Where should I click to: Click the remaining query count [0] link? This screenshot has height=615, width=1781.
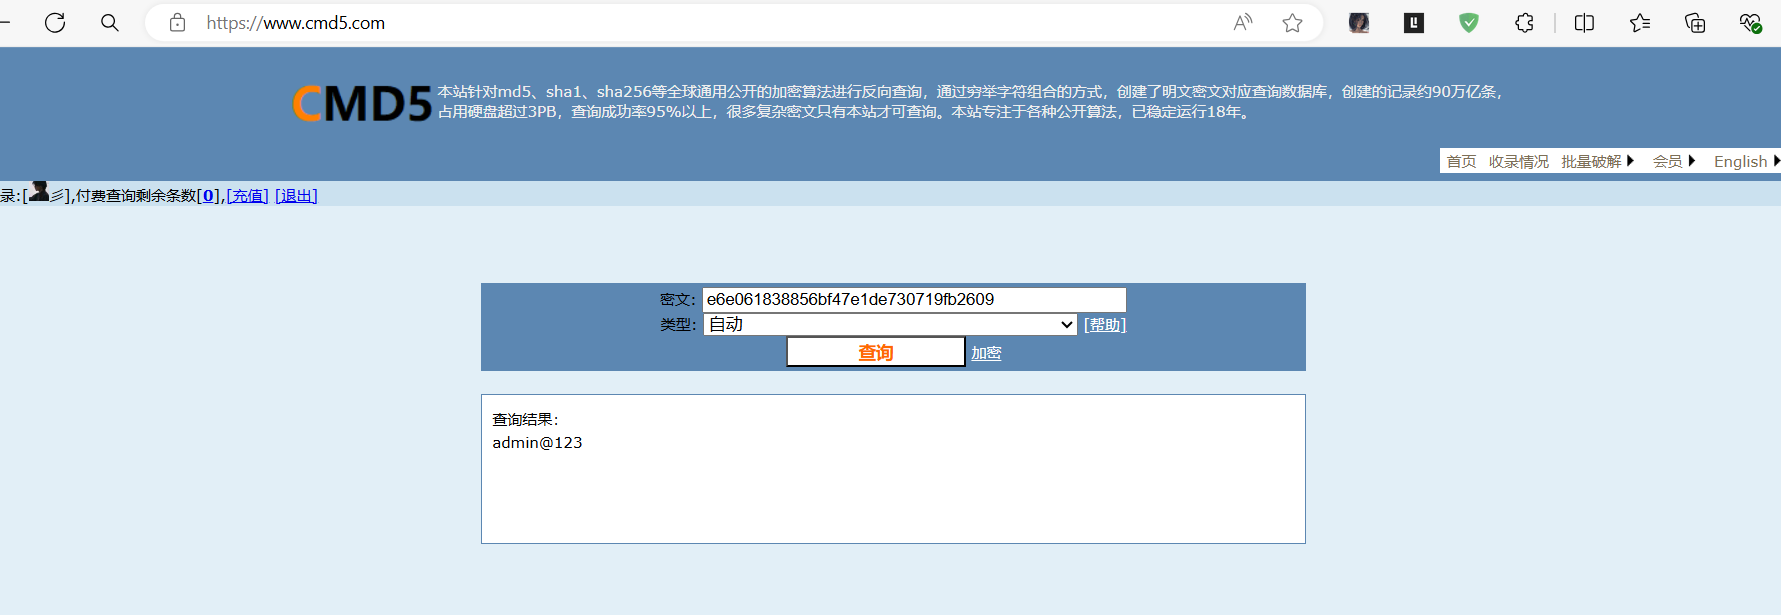pos(208,196)
